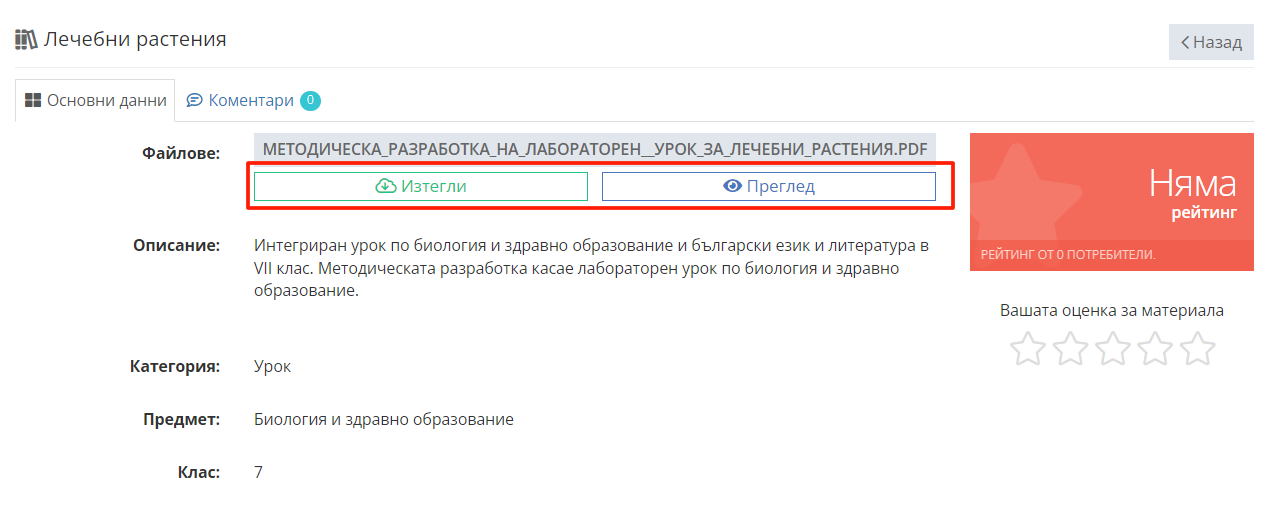The height and width of the screenshot is (507, 1267).
Task: Rate the material five stars
Action: (x=1197, y=349)
